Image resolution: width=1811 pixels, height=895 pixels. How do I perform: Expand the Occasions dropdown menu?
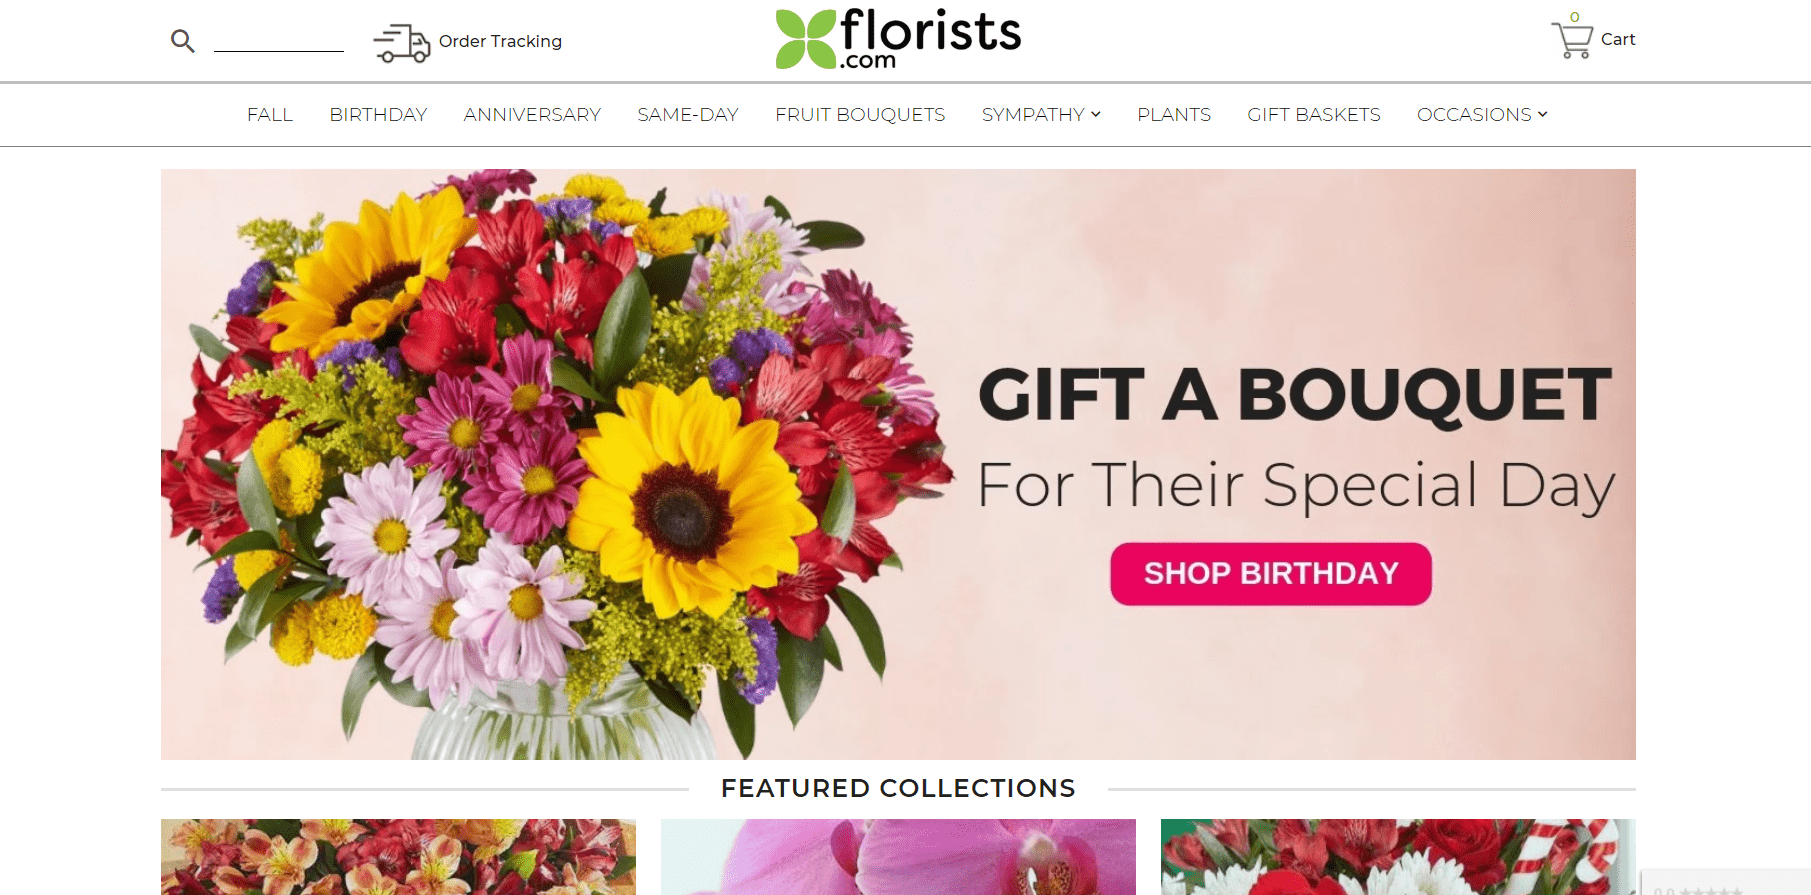[1482, 115]
